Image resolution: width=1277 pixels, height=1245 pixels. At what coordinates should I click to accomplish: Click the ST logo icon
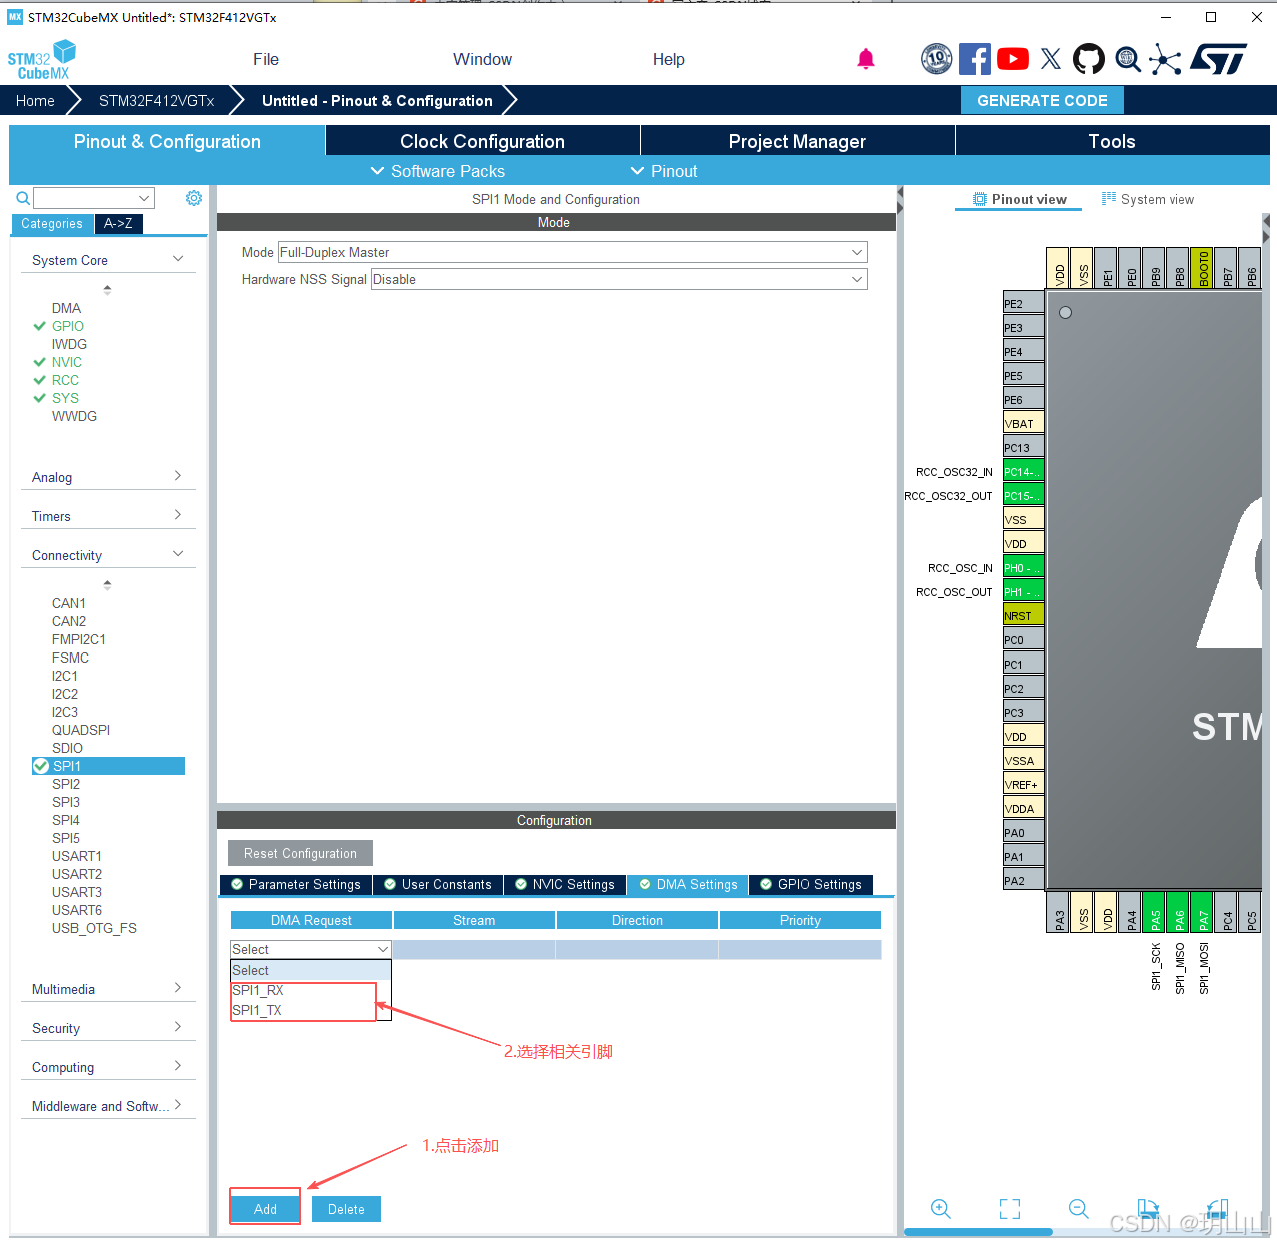pyautogui.click(x=1218, y=59)
